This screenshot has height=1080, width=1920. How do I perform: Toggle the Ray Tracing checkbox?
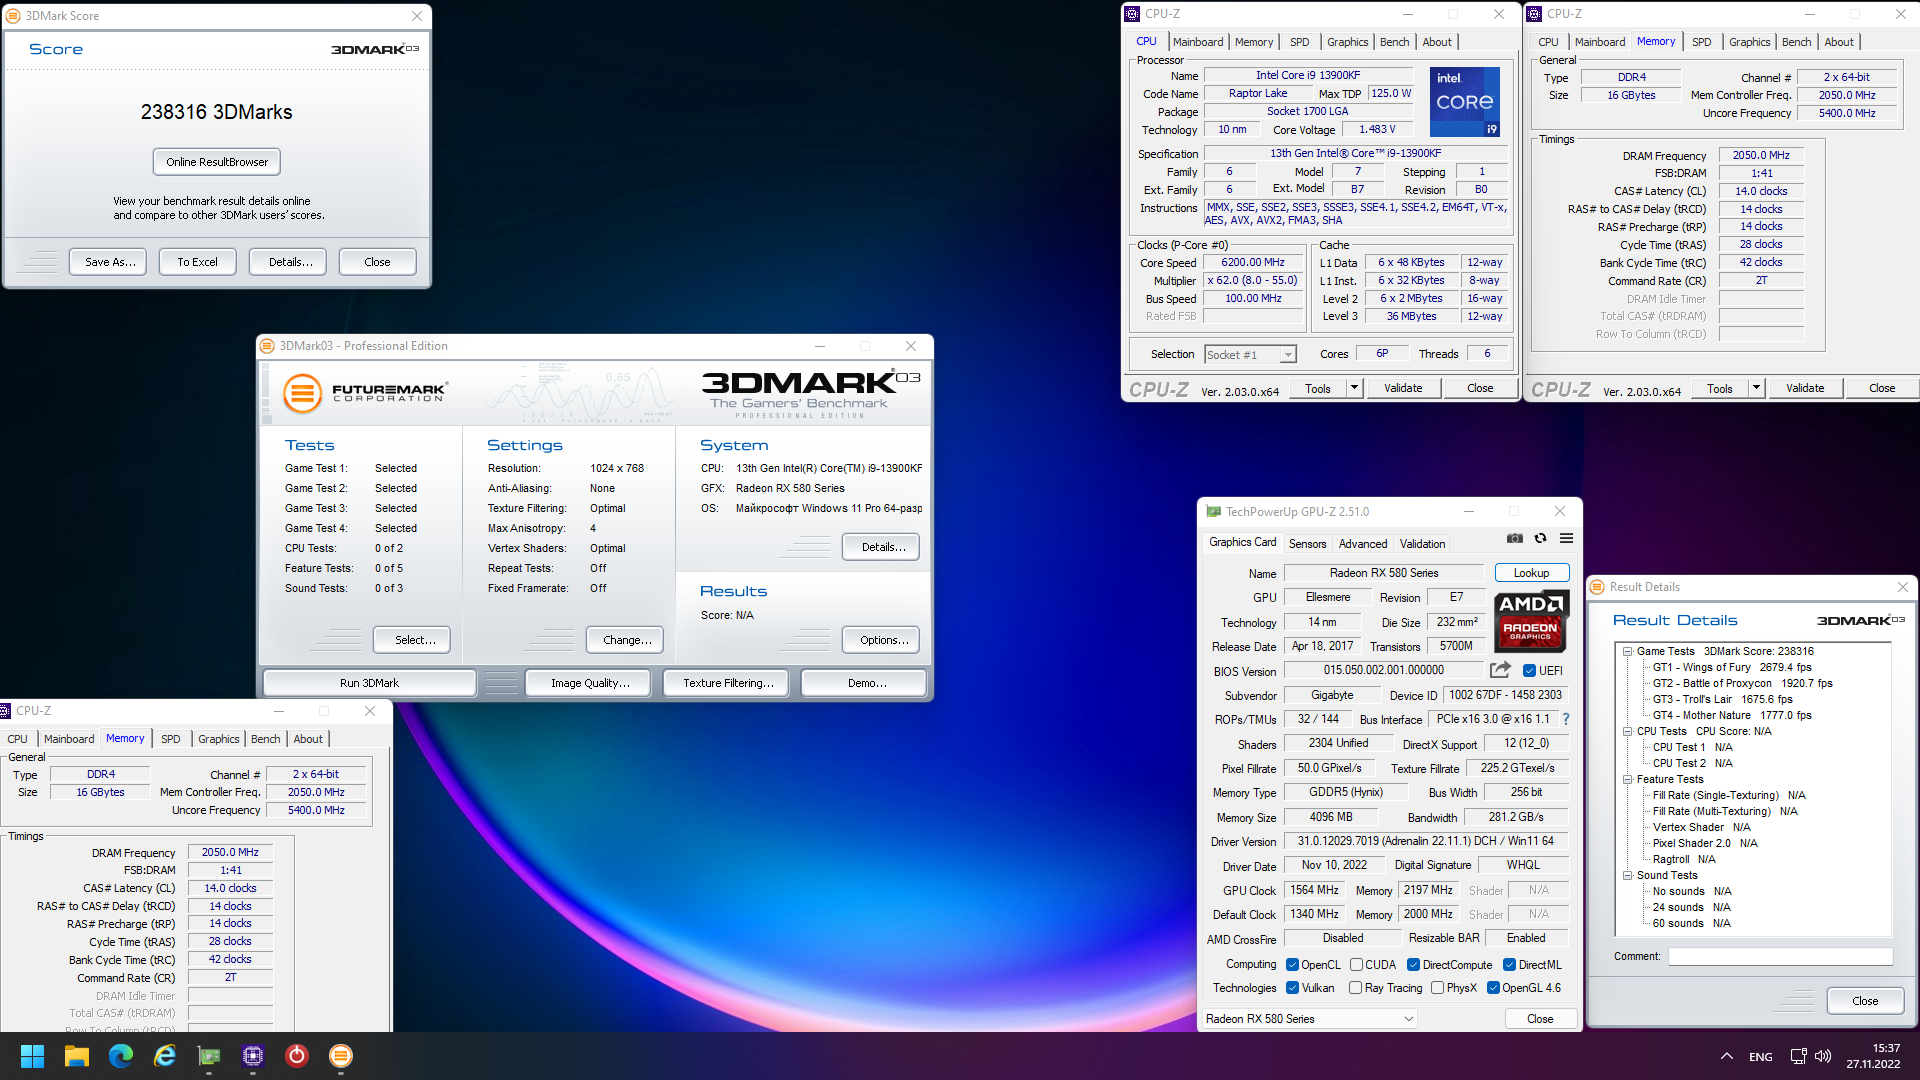pos(1355,988)
